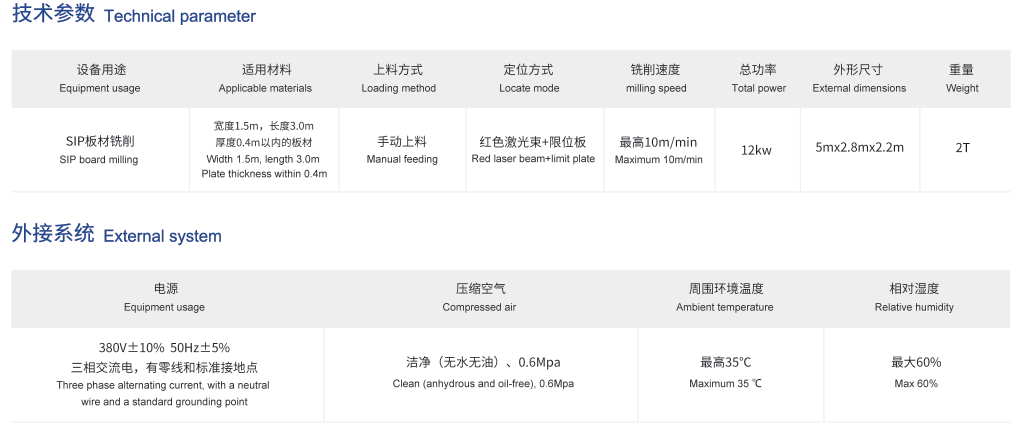
Task: Click the Total power column header
Action: (758, 78)
